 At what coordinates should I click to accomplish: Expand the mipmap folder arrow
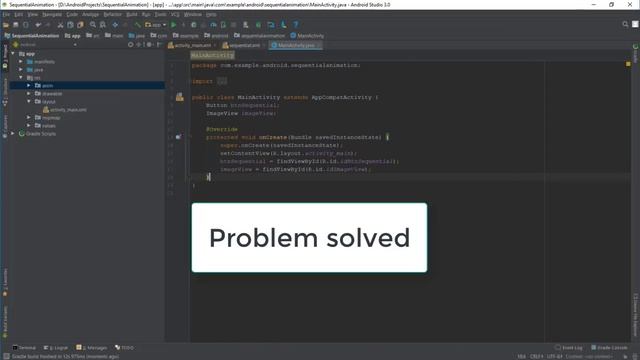29,118
